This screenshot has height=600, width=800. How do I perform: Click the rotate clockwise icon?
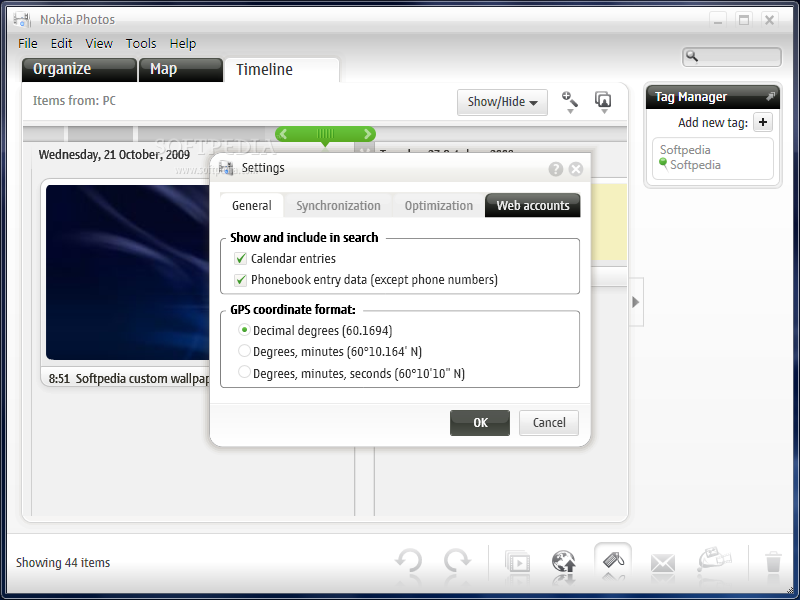pos(457,562)
